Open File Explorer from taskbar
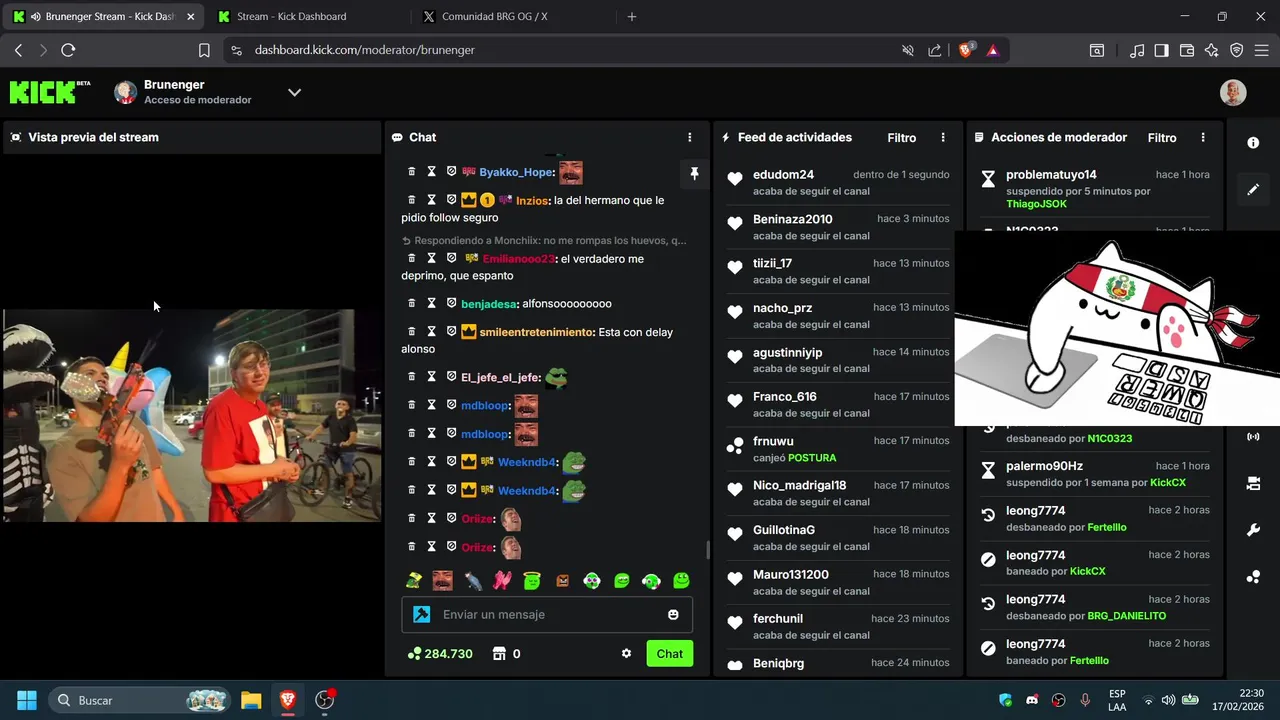The height and width of the screenshot is (720, 1280). 251,700
